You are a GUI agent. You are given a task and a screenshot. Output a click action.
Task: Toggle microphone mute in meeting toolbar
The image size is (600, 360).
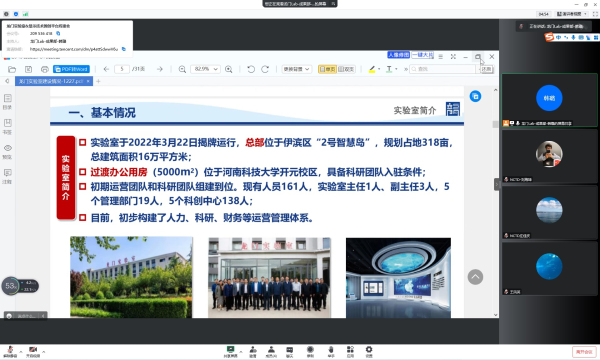(x=10, y=352)
